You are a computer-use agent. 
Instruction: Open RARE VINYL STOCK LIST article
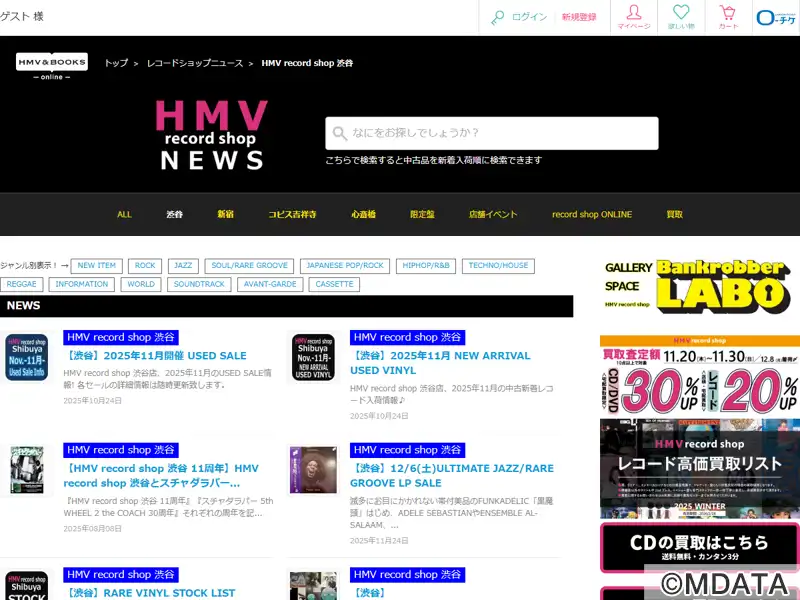coord(149,593)
